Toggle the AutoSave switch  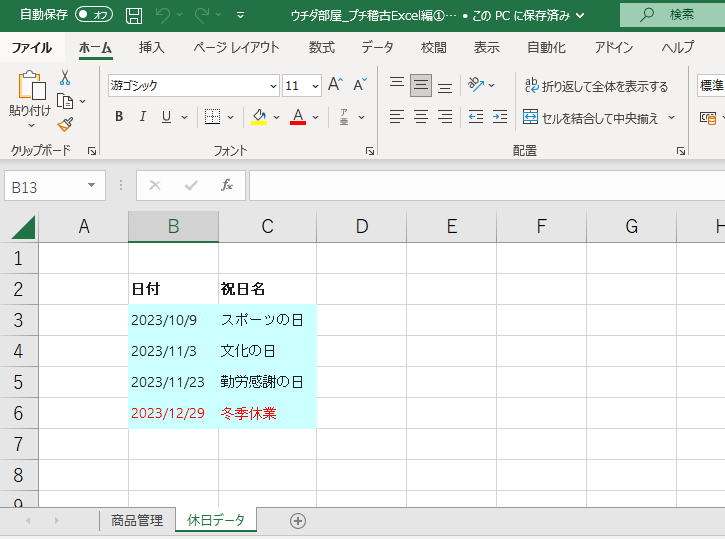(94, 14)
